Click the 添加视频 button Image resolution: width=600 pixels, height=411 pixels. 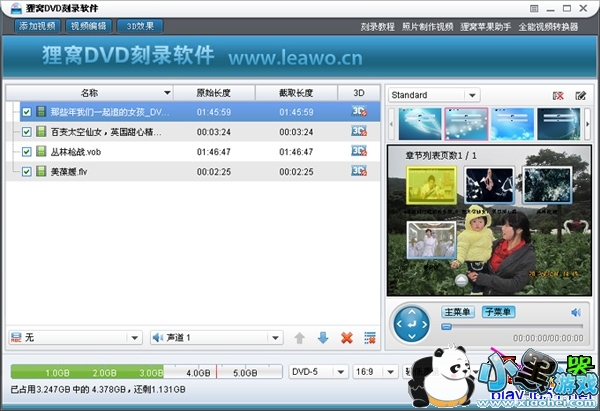click(37, 25)
